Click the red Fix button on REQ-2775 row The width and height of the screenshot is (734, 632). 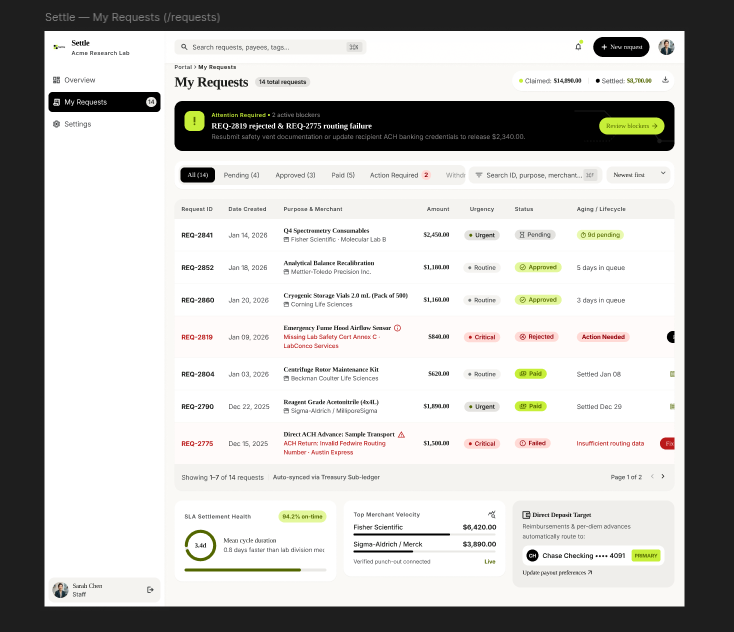tap(668, 443)
